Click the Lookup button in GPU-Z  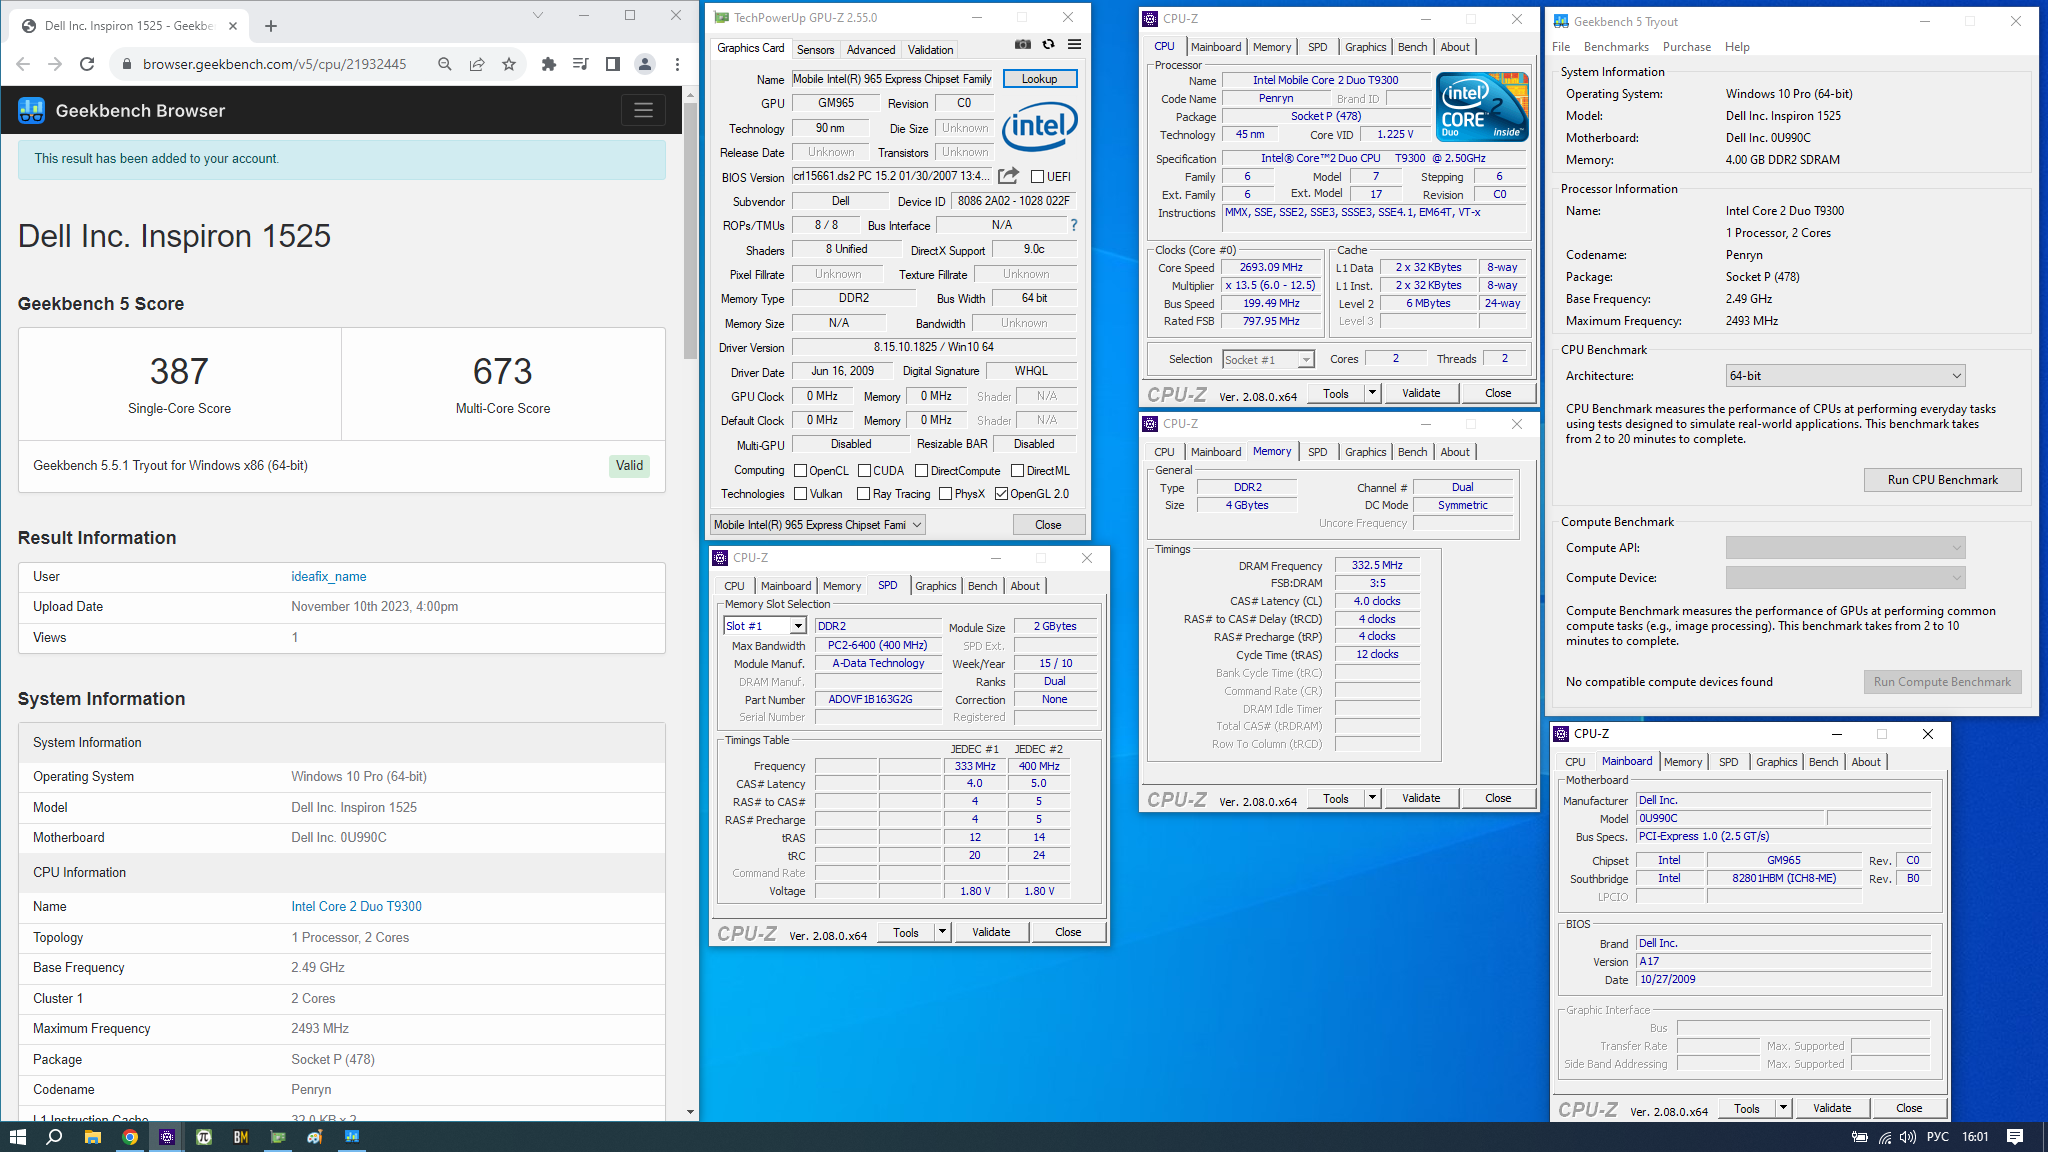click(1039, 79)
